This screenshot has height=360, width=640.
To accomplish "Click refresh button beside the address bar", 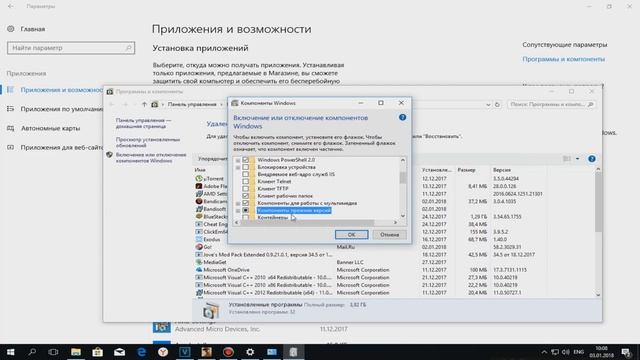I will coord(497,104).
